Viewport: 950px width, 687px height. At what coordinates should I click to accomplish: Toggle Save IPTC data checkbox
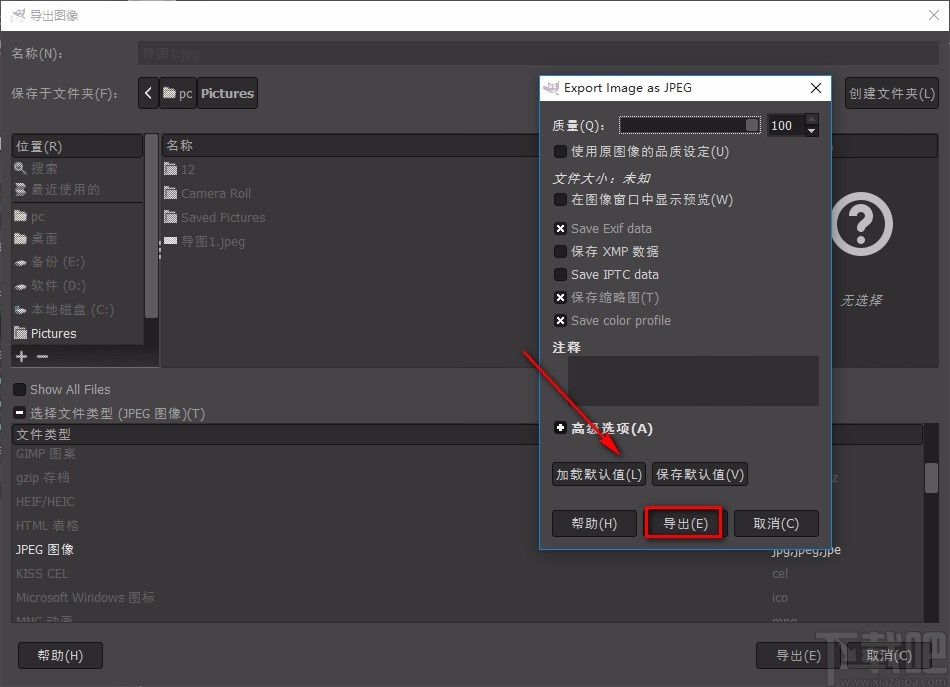[560, 274]
